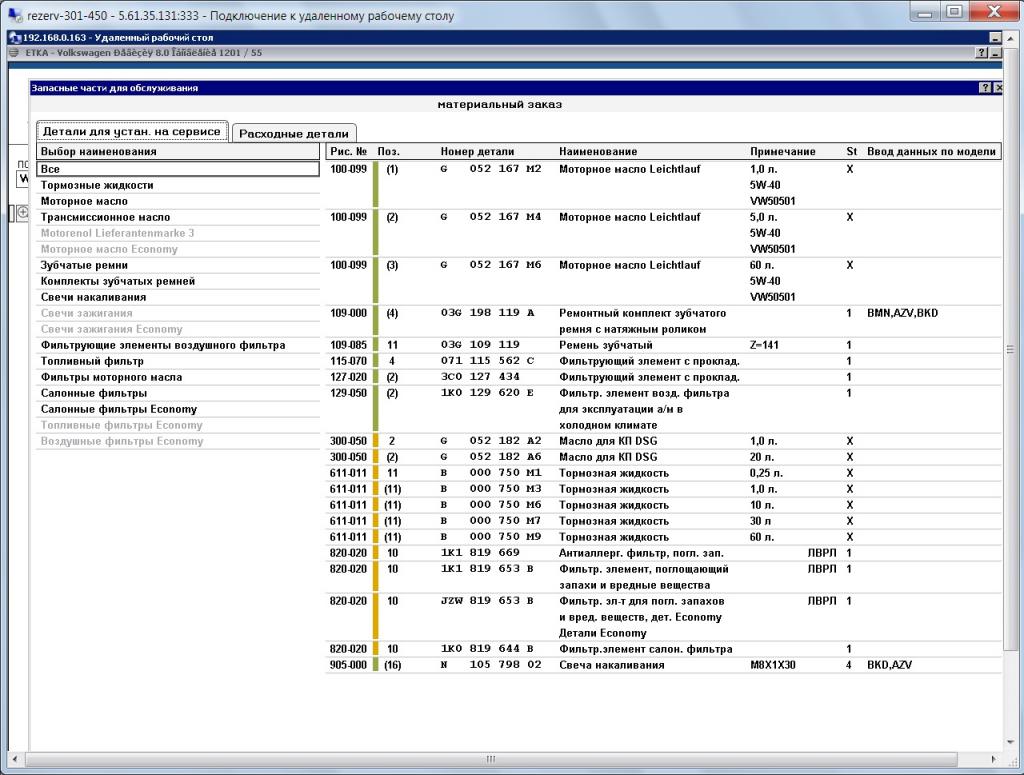
Task: Switch to 'Детали для устан. на сервисе' tab
Action: coord(132,131)
